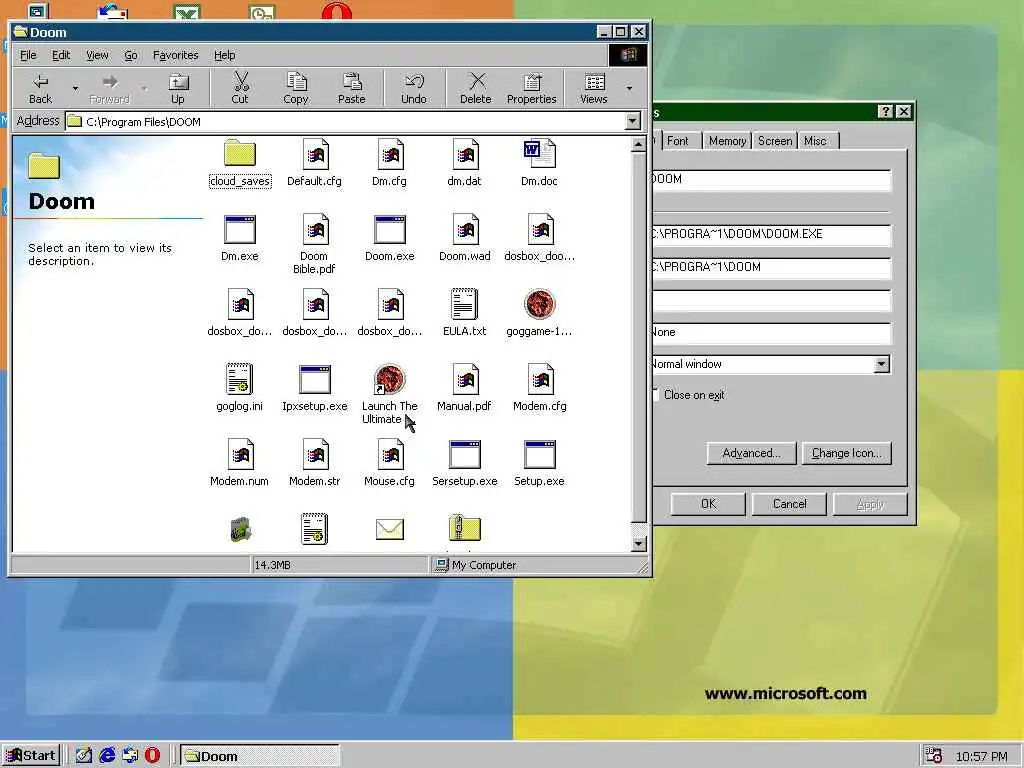Select the Manual.pdf file
This screenshot has height=768, width=1024.
tap(464, 387)
